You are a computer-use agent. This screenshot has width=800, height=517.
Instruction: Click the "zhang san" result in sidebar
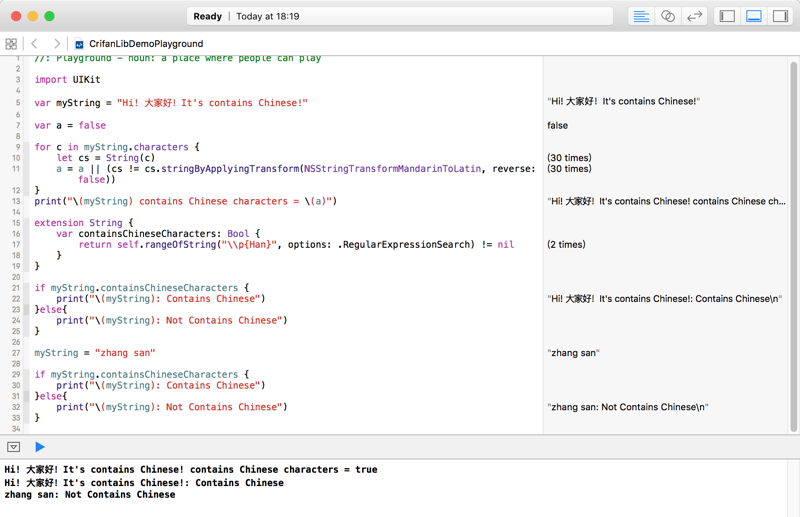coord(573,353)
